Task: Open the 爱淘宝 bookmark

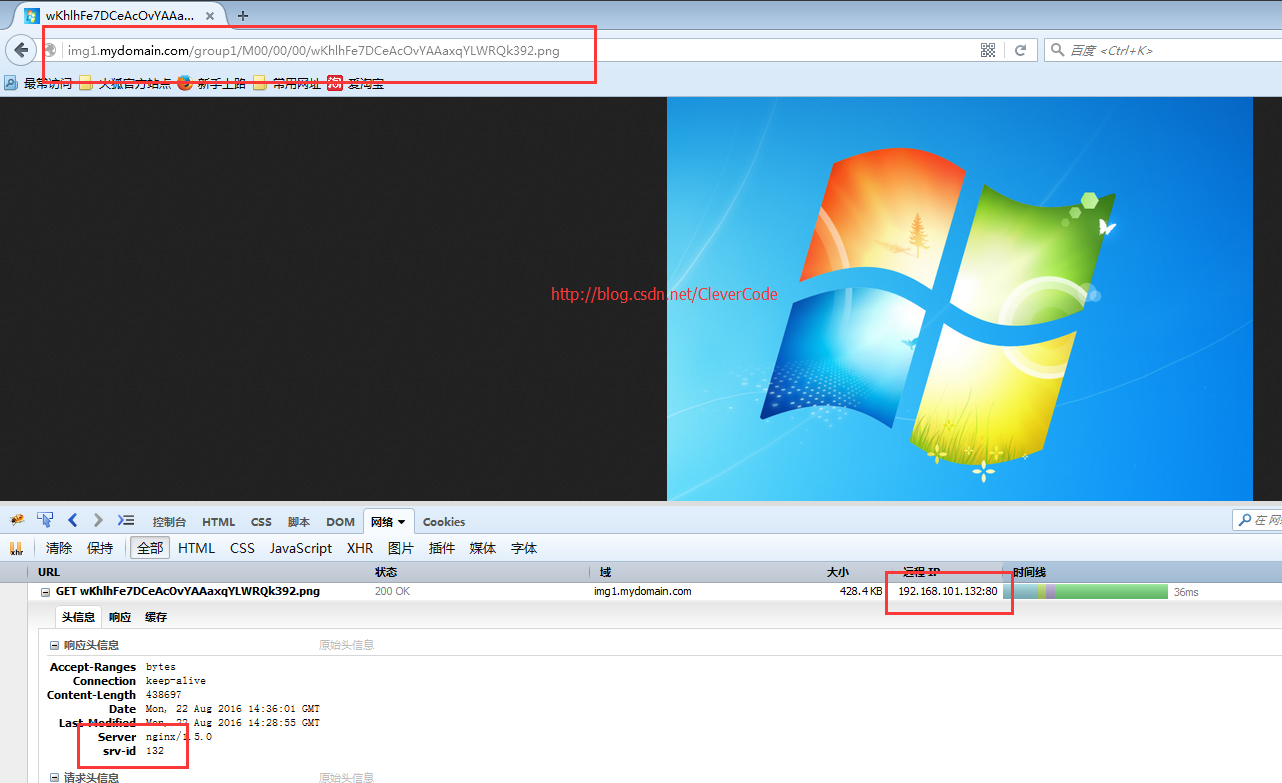Action: (x=356, y=84)
